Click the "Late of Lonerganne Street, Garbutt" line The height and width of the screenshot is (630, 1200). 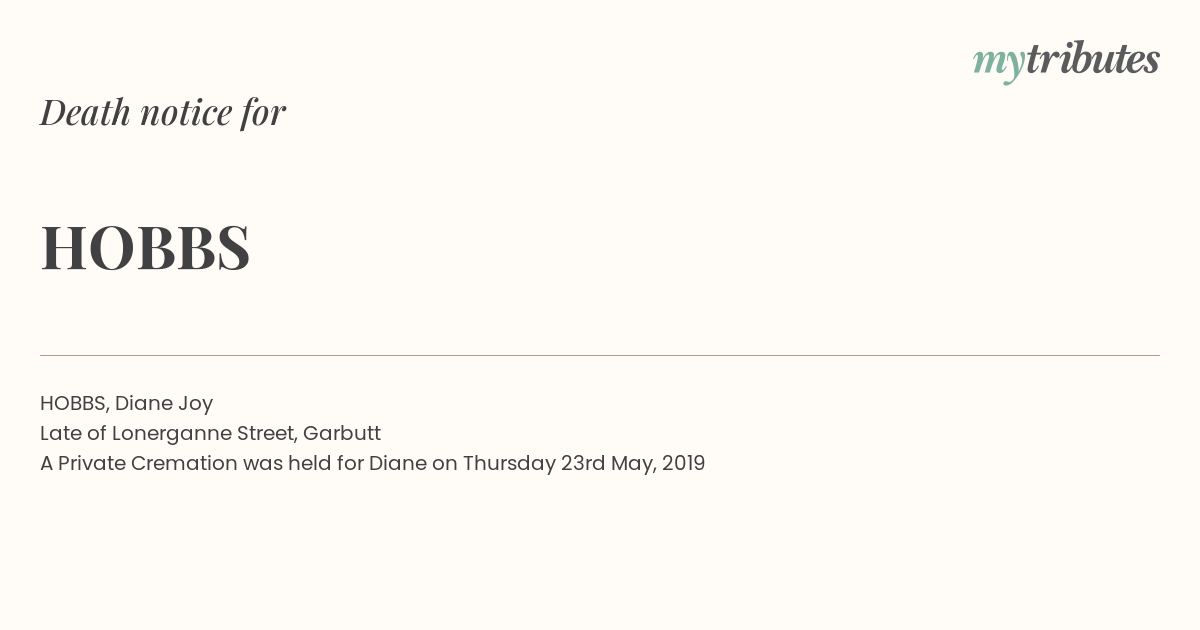click(210, 434)
